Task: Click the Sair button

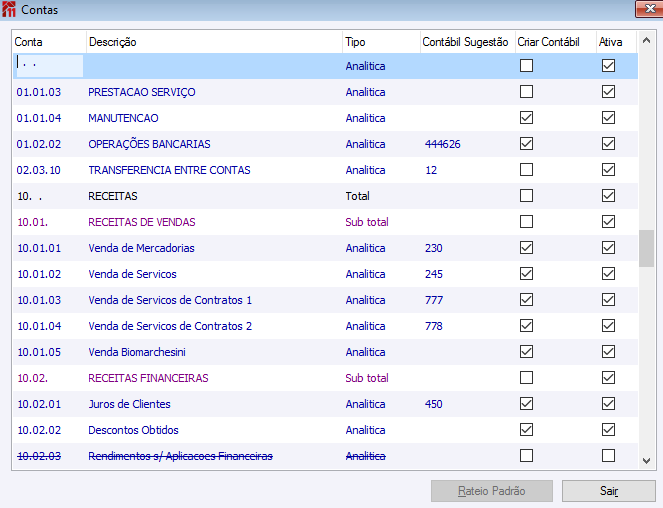Action: (608, 491)
